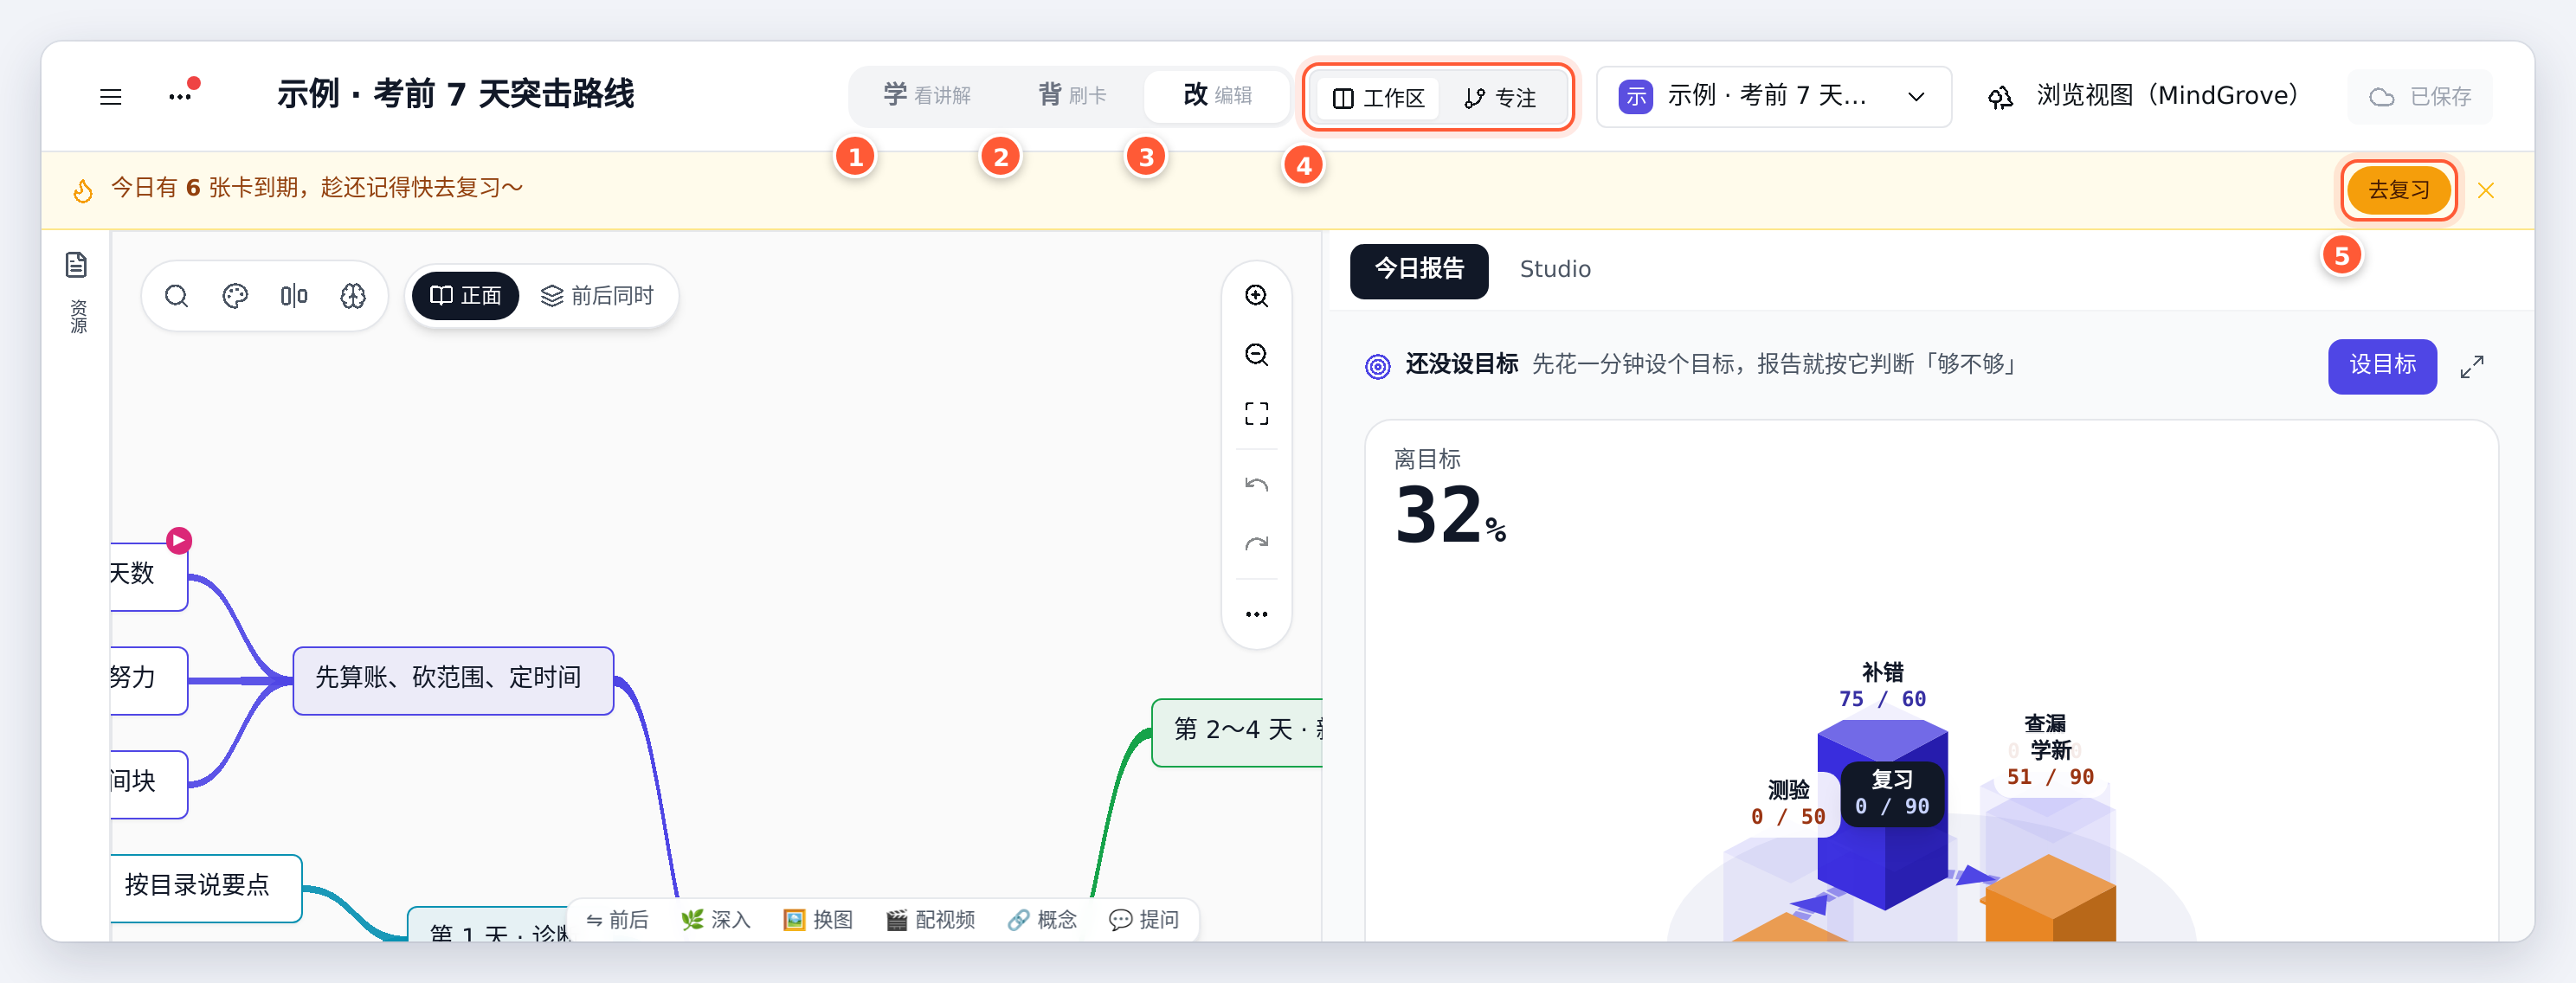Select the 专注 focus mode
Image resolution: width=2576 pixels, height=983 pixels.
pos(1500,98)
